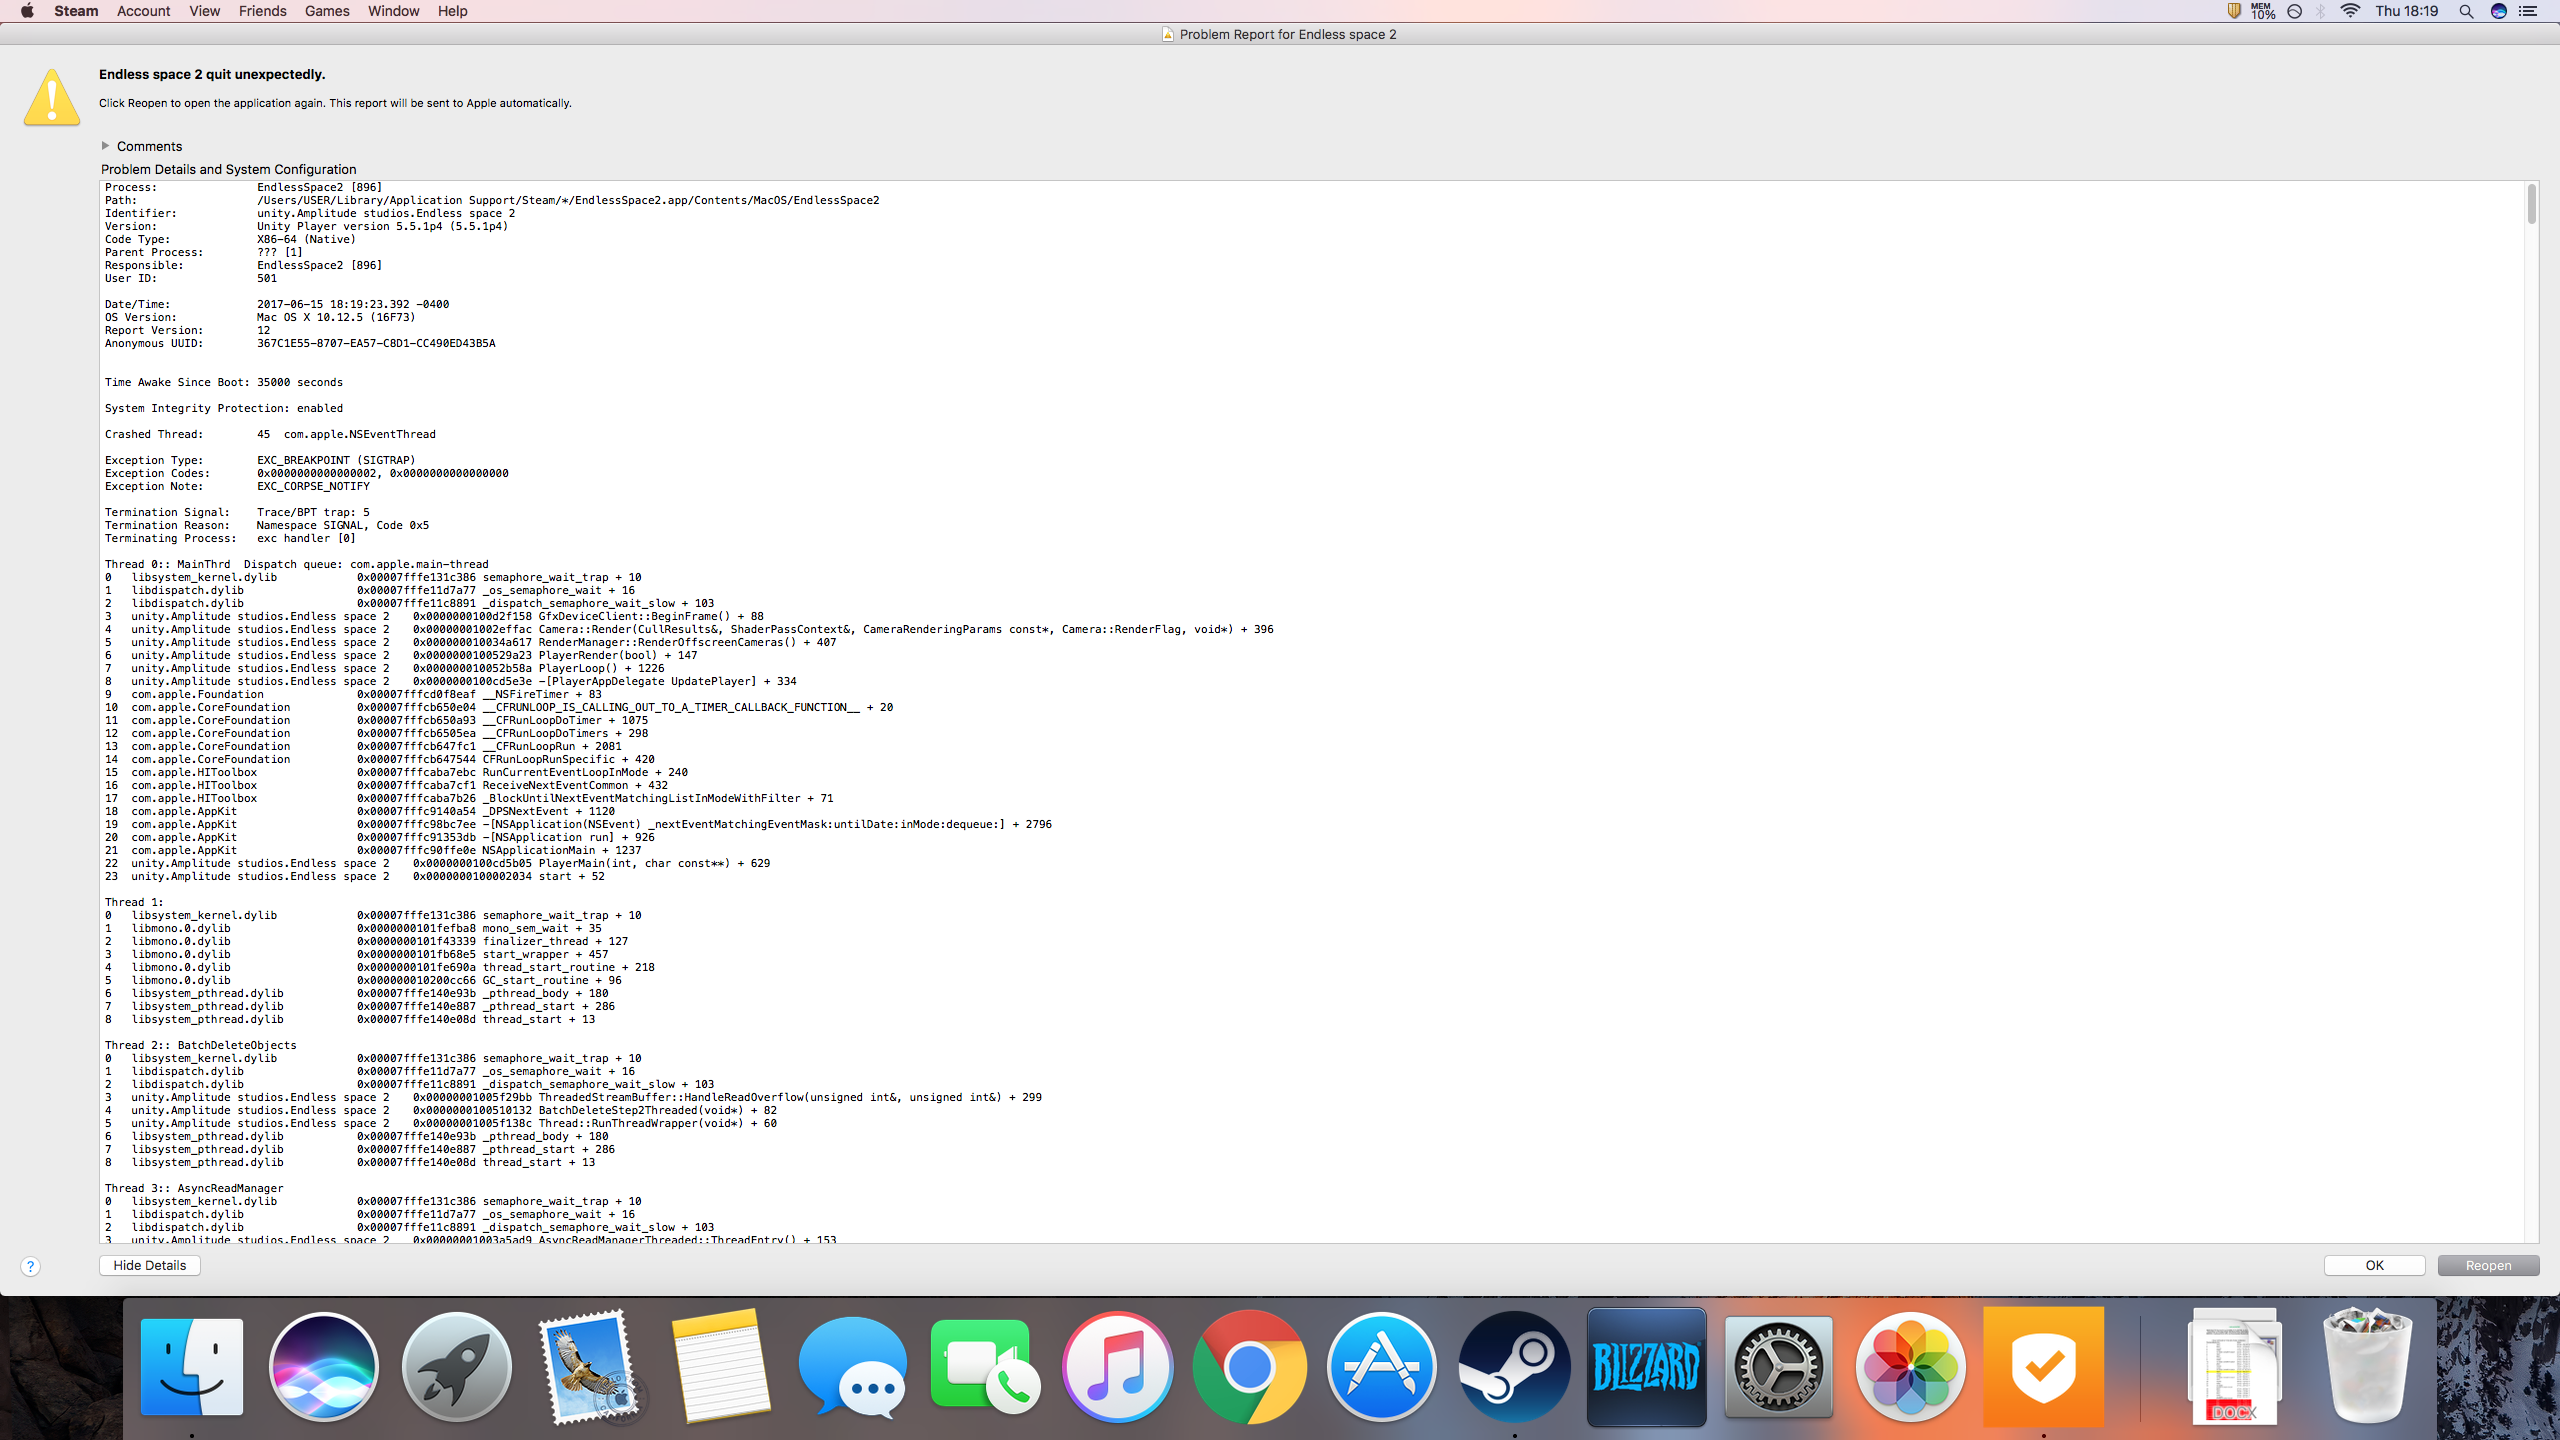This screenshot has width=2560, height=1440.
Task: Open Notification Center list icon
Action: point(2528,11)
